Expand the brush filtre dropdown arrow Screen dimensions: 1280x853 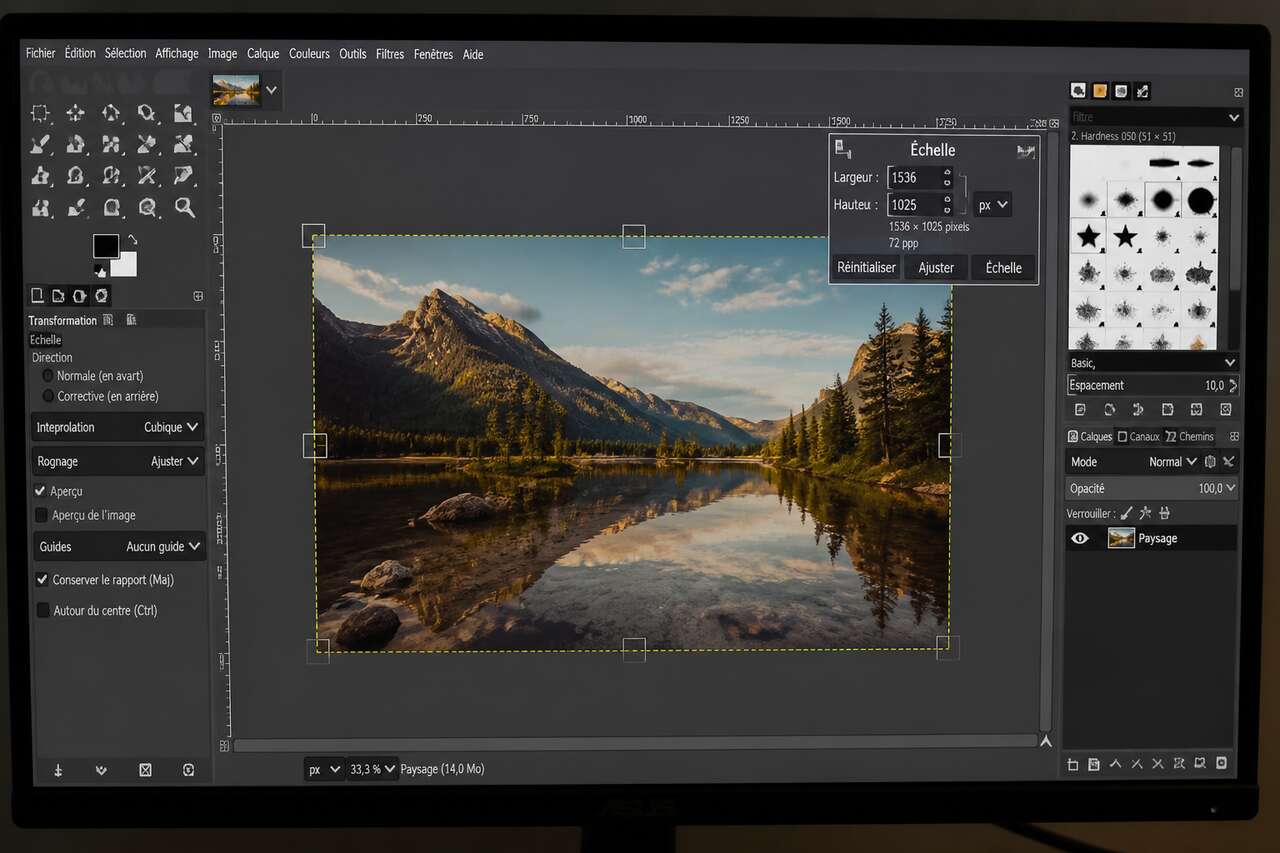1234,117
